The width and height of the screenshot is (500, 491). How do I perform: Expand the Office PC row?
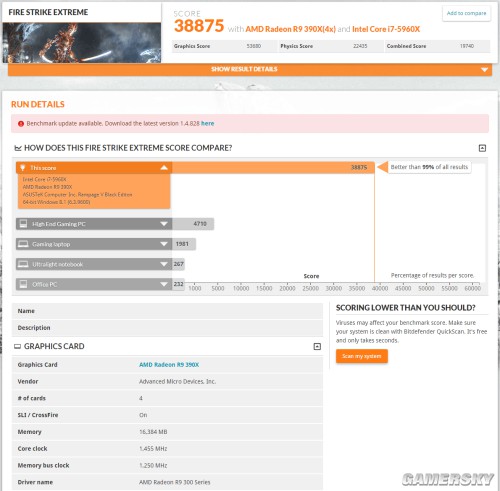(164, 284)
